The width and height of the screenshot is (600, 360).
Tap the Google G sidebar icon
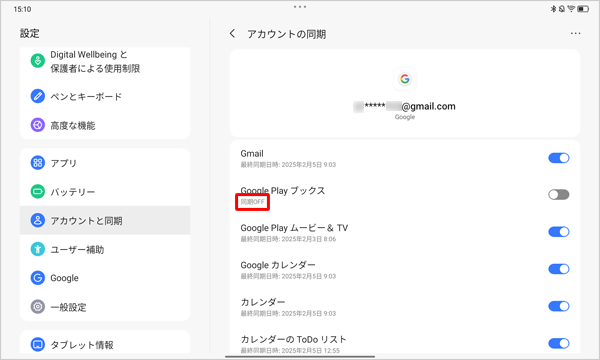pyautogui.click(x=38, y=278)
